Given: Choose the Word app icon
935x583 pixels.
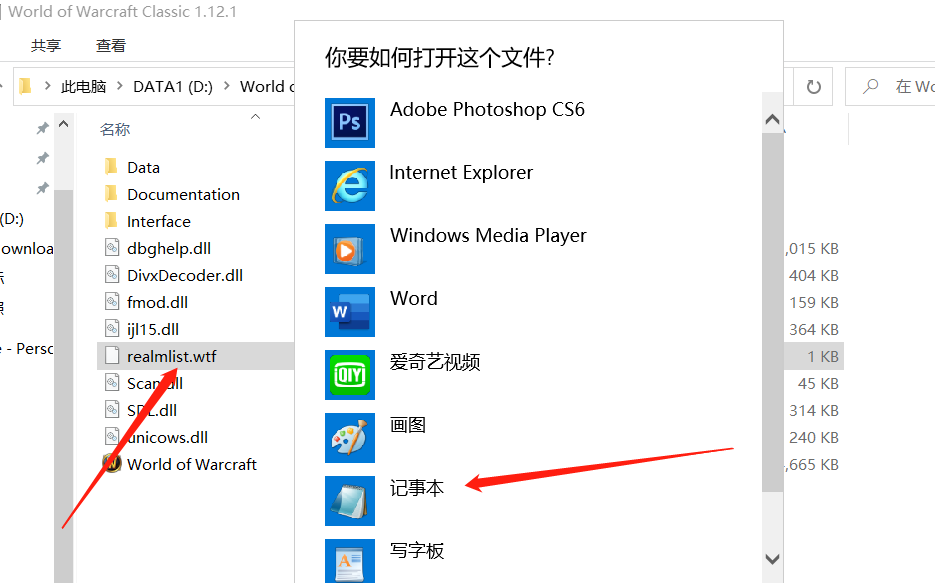Looking at the screenshot, I should coord(349,312).
